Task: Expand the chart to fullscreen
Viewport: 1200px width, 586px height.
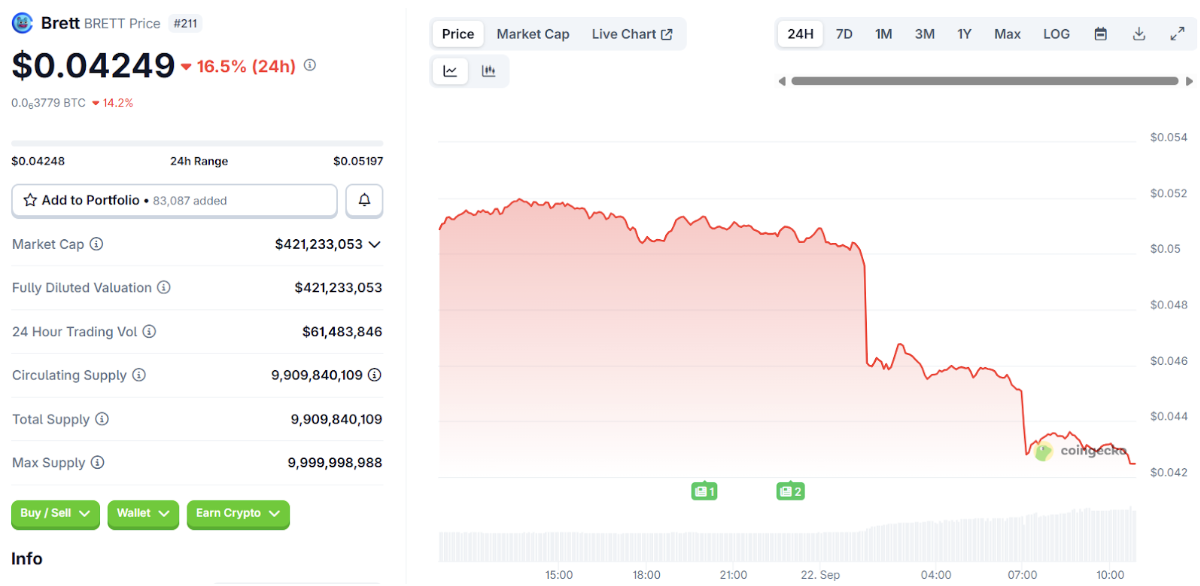Action: tap(1177, 34)
